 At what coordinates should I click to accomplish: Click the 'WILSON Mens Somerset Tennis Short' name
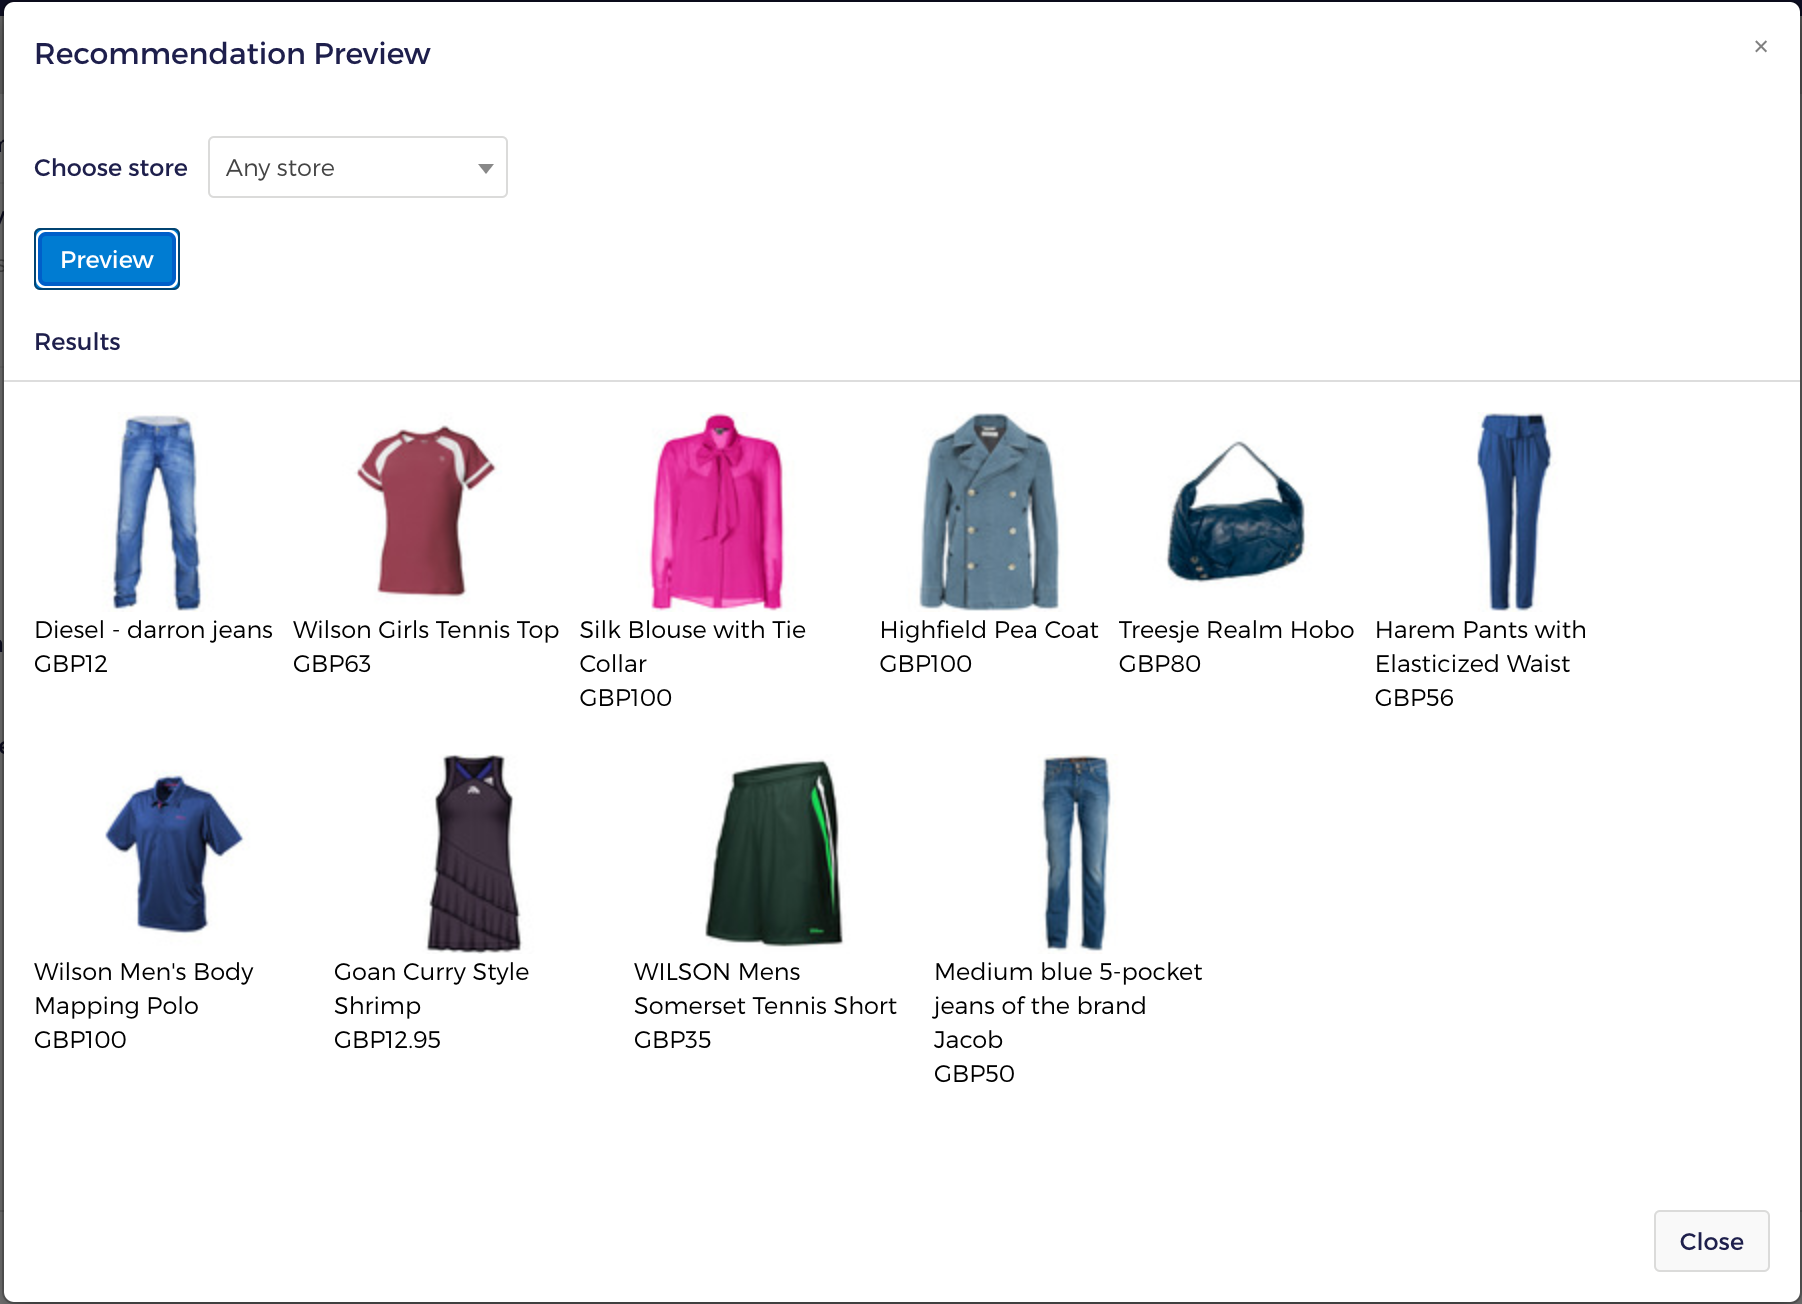765,989
